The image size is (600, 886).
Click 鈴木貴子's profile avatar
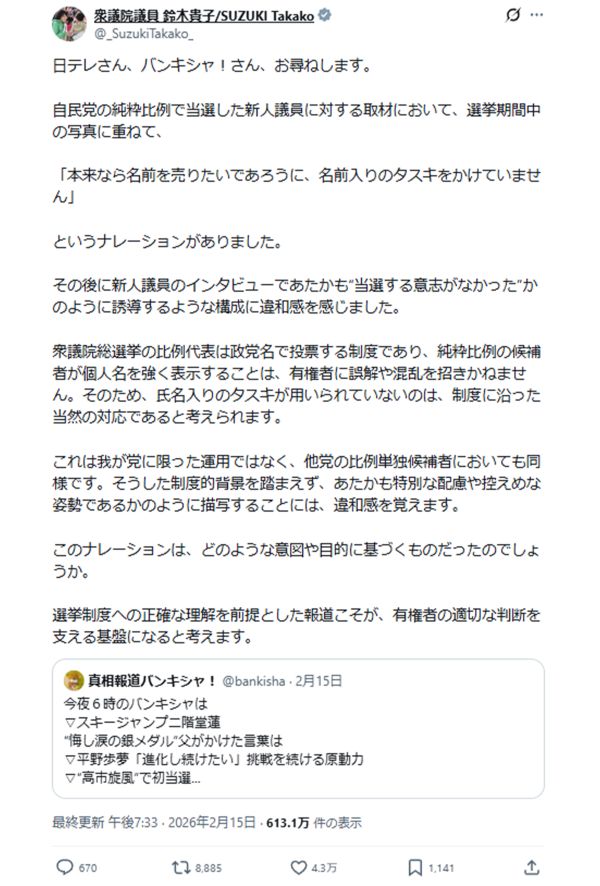tap(67, 21)
